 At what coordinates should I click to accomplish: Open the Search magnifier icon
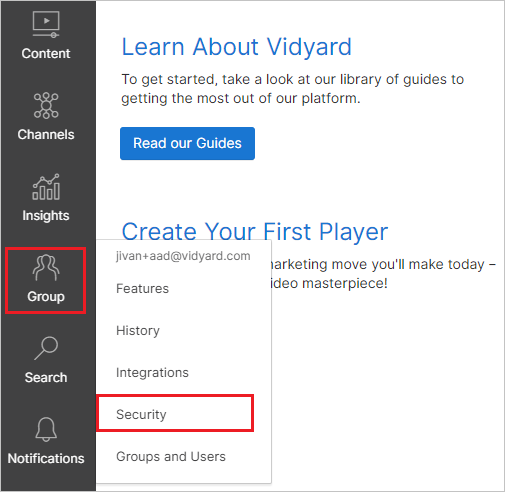pyautogui.click(x=46, y=348)
